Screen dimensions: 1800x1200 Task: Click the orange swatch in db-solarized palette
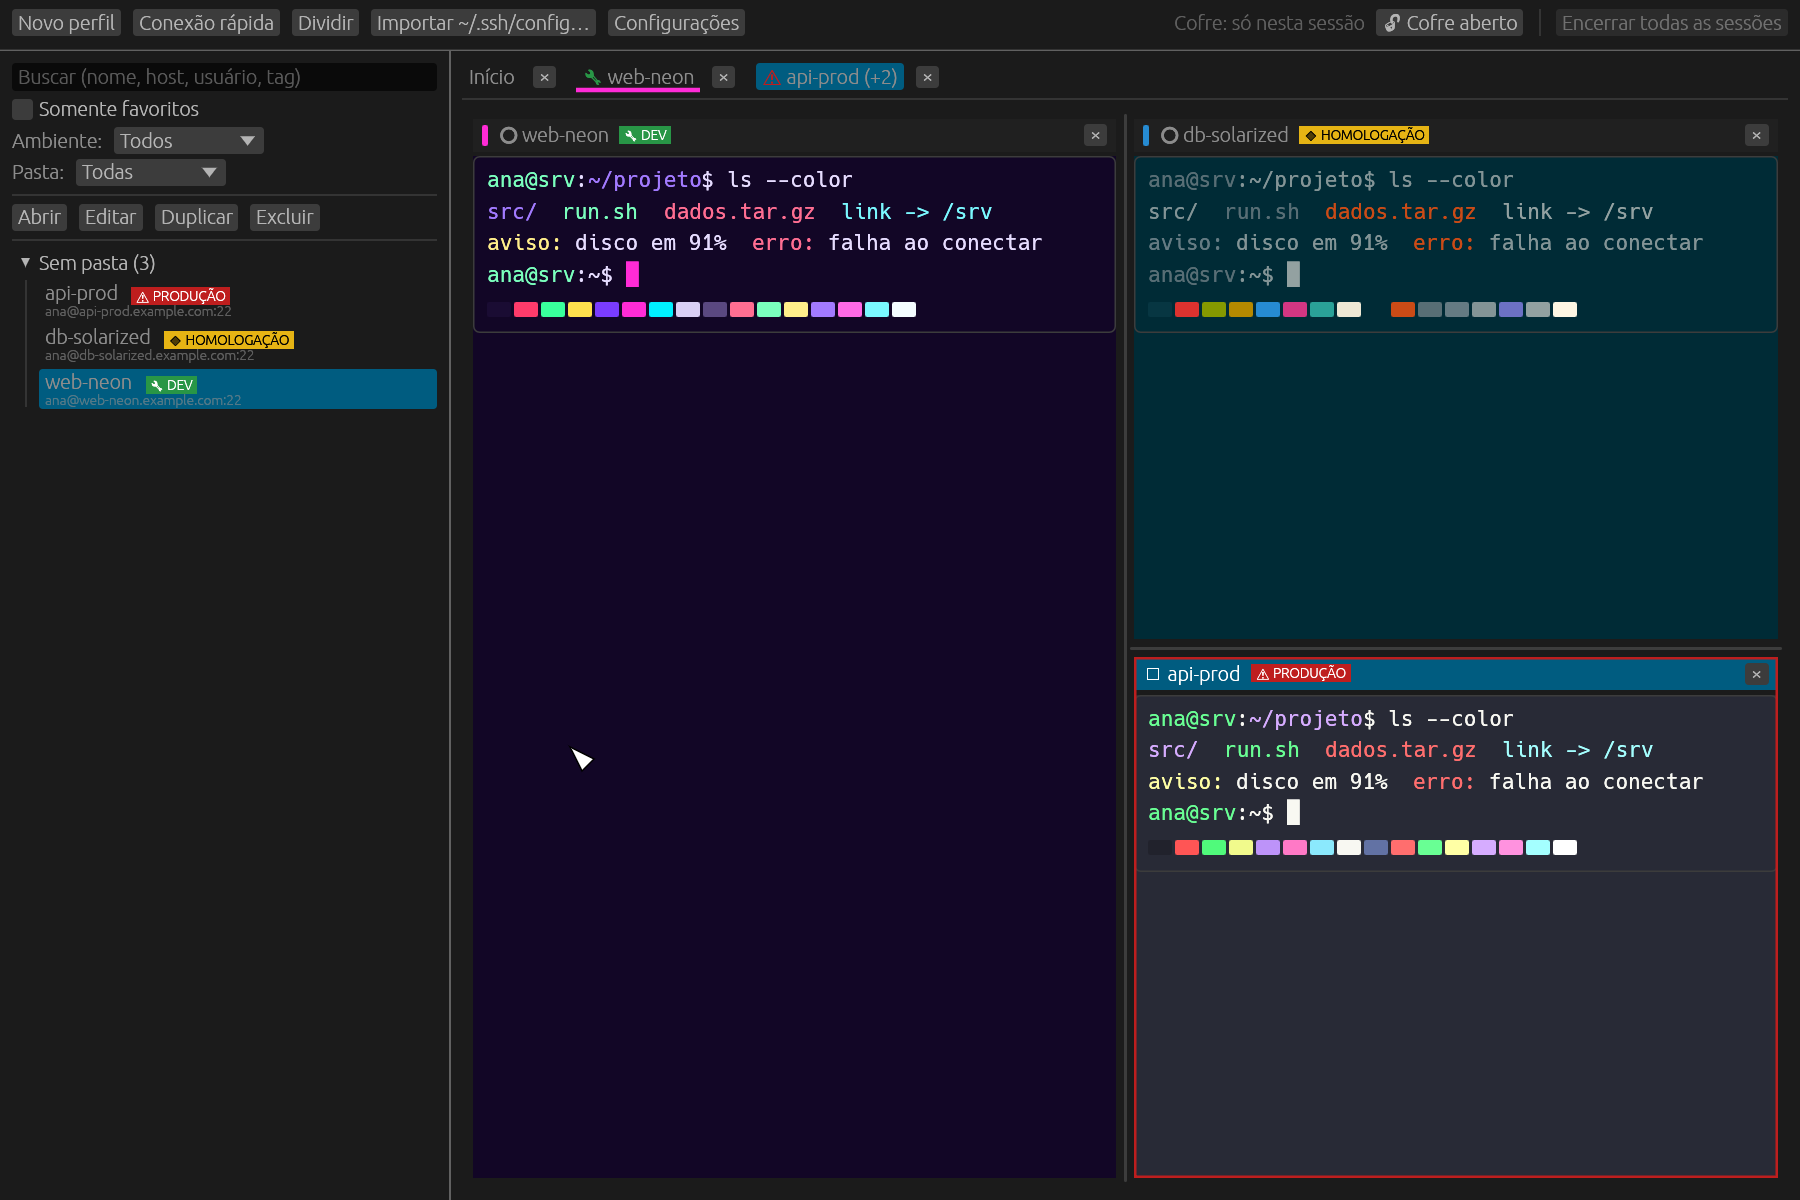coord(1403,310)
